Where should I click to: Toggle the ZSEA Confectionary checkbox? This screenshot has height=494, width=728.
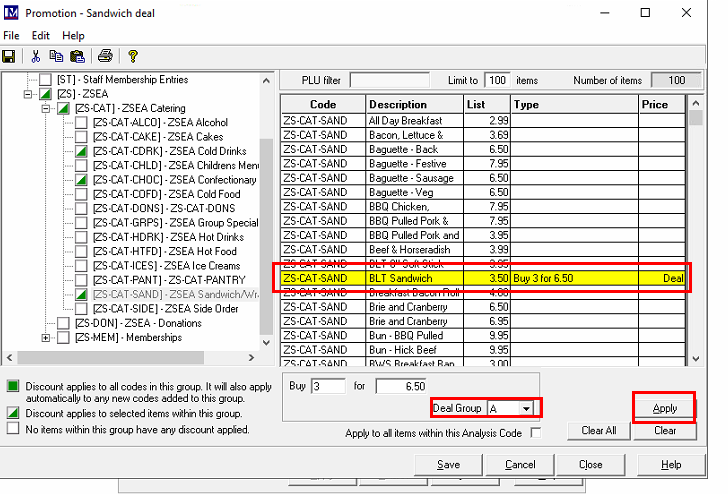click(81, 180)
